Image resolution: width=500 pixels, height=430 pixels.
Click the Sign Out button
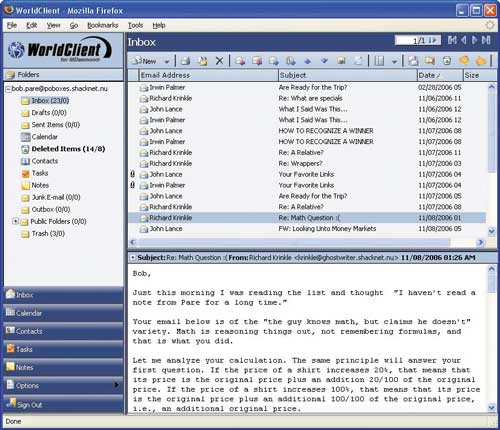[63, 404]
